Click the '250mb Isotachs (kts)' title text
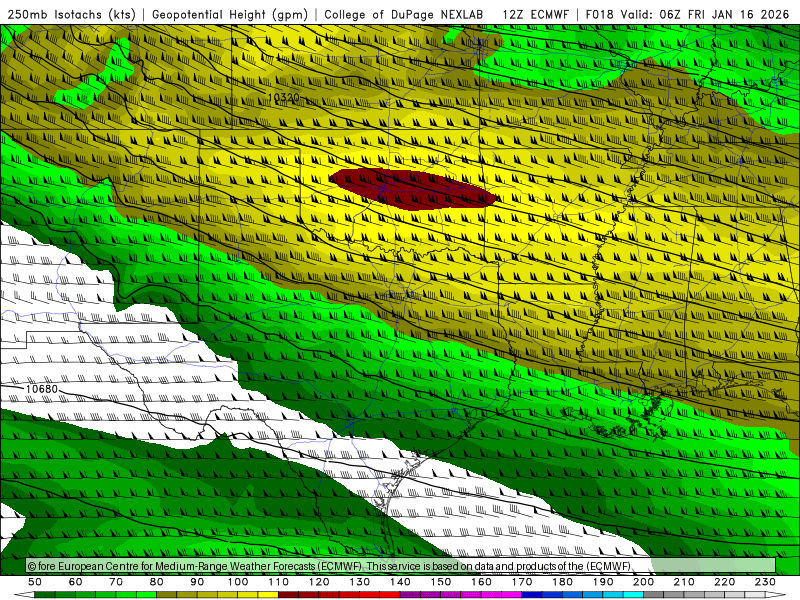 click(x=72, y=14)
